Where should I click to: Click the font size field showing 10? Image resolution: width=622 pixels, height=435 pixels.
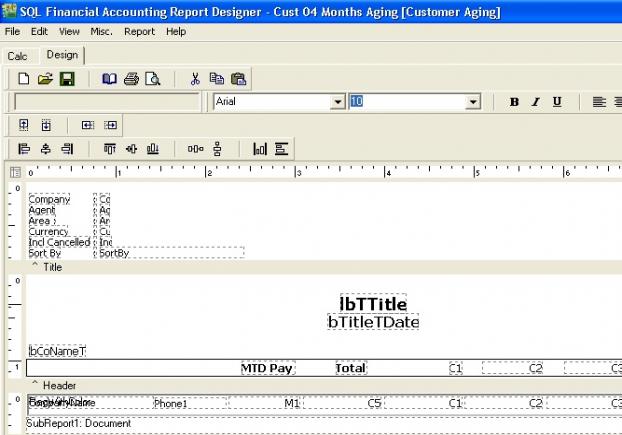point(407,102)
